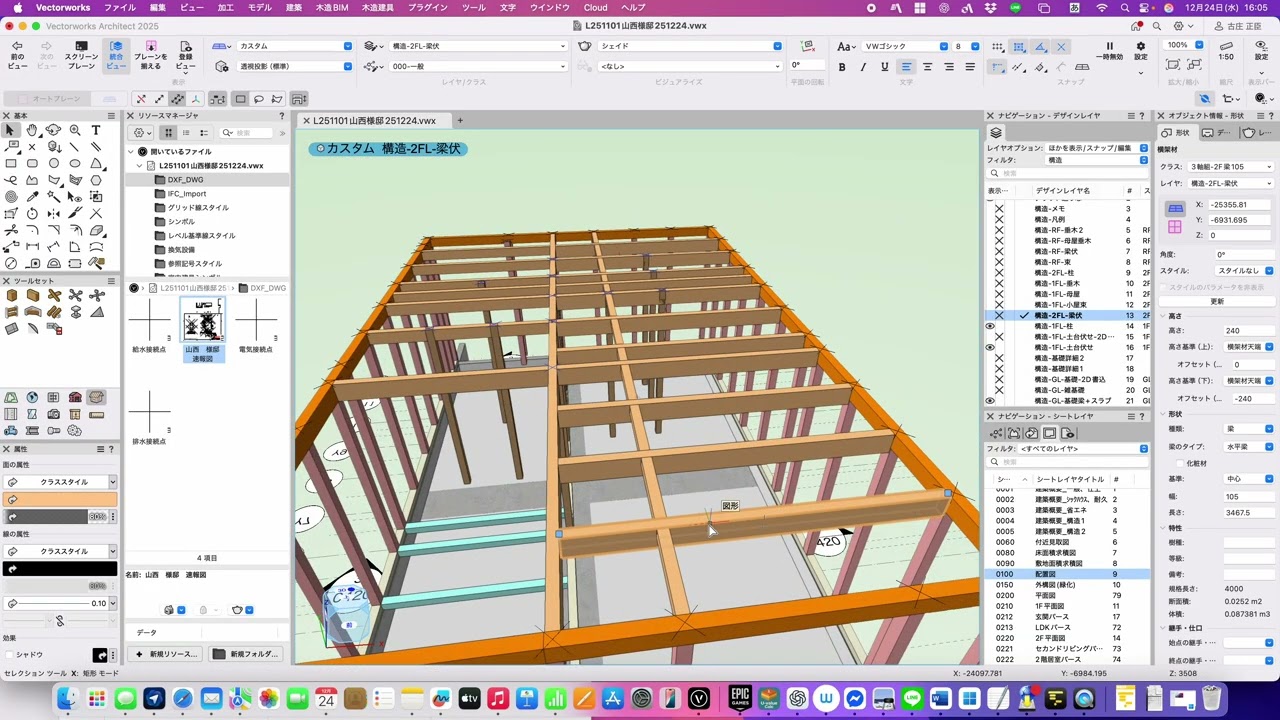Open the 木造BIM menu

[331, 7]
